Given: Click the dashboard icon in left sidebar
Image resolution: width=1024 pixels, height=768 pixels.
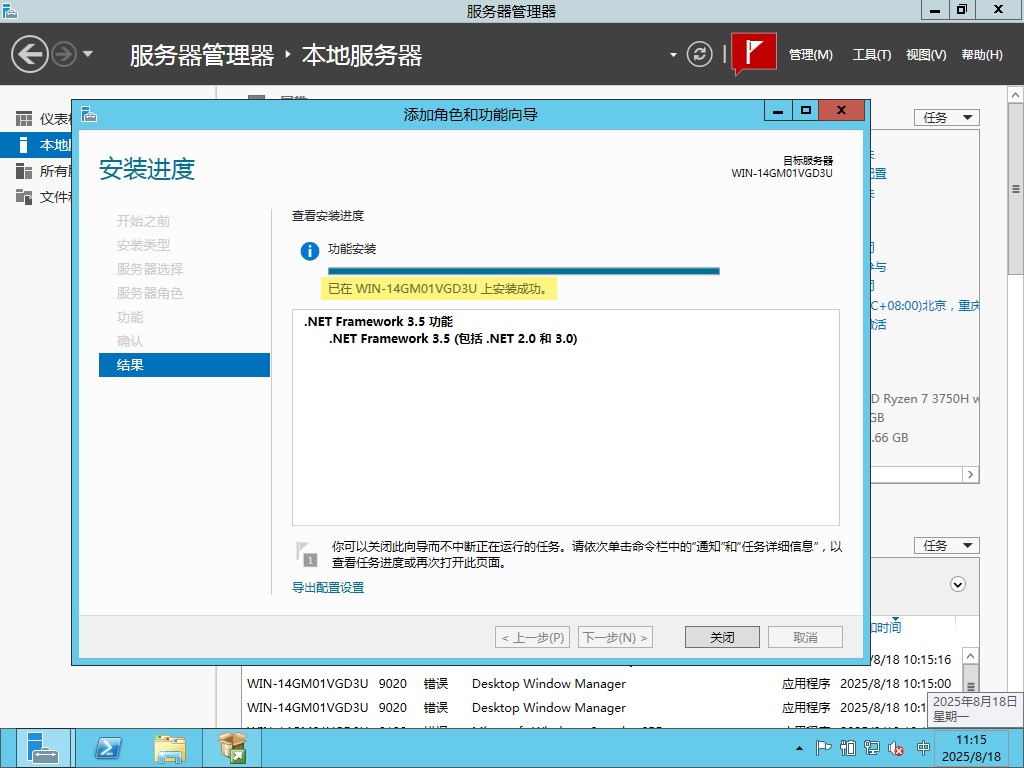Looking at the screenshot, I should point(24,119).
